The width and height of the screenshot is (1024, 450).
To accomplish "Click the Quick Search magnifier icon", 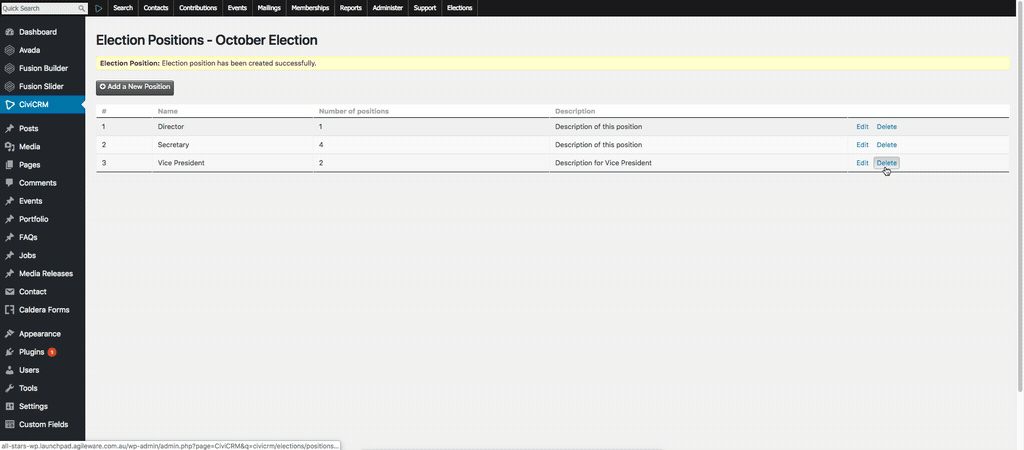I will pos(82,8).
